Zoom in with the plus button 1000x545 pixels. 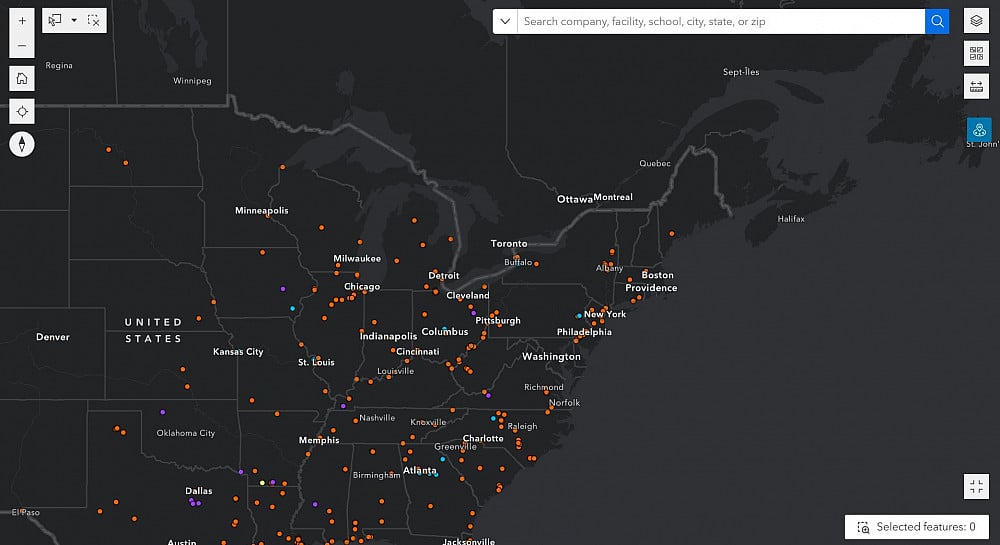pyautogui.click(x=22, y=20)
